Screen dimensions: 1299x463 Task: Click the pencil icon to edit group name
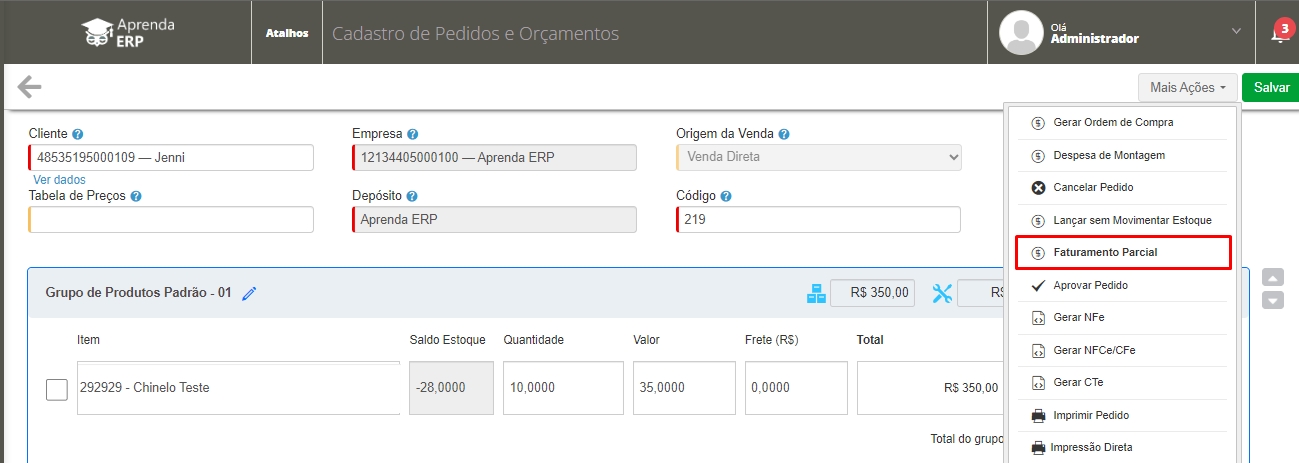[x=249, y=293]
